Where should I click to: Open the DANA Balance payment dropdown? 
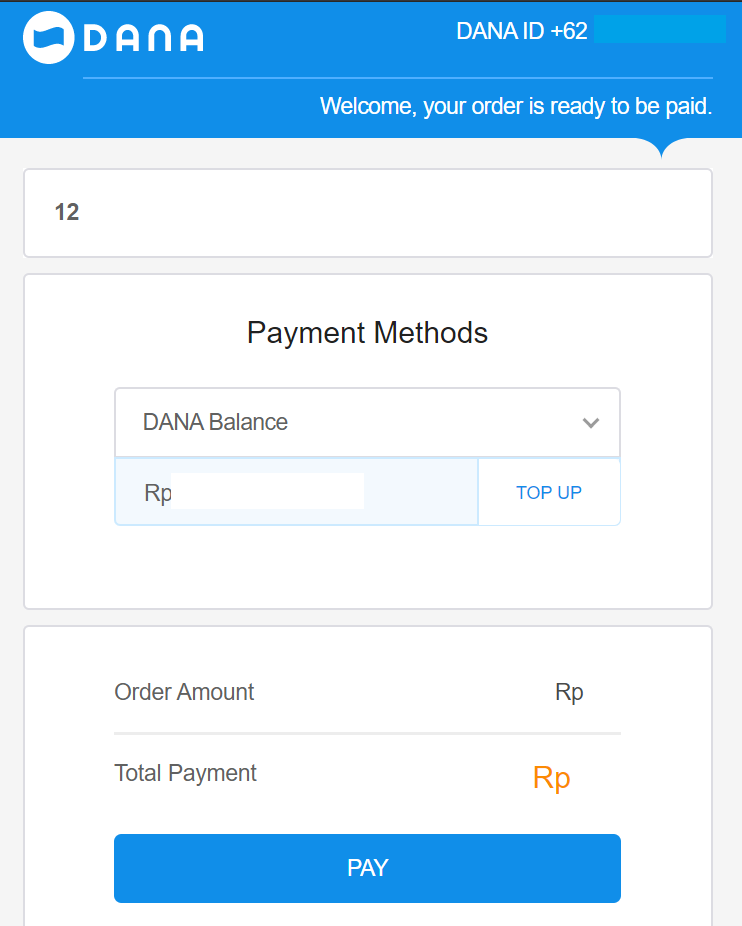click(367, 423)
